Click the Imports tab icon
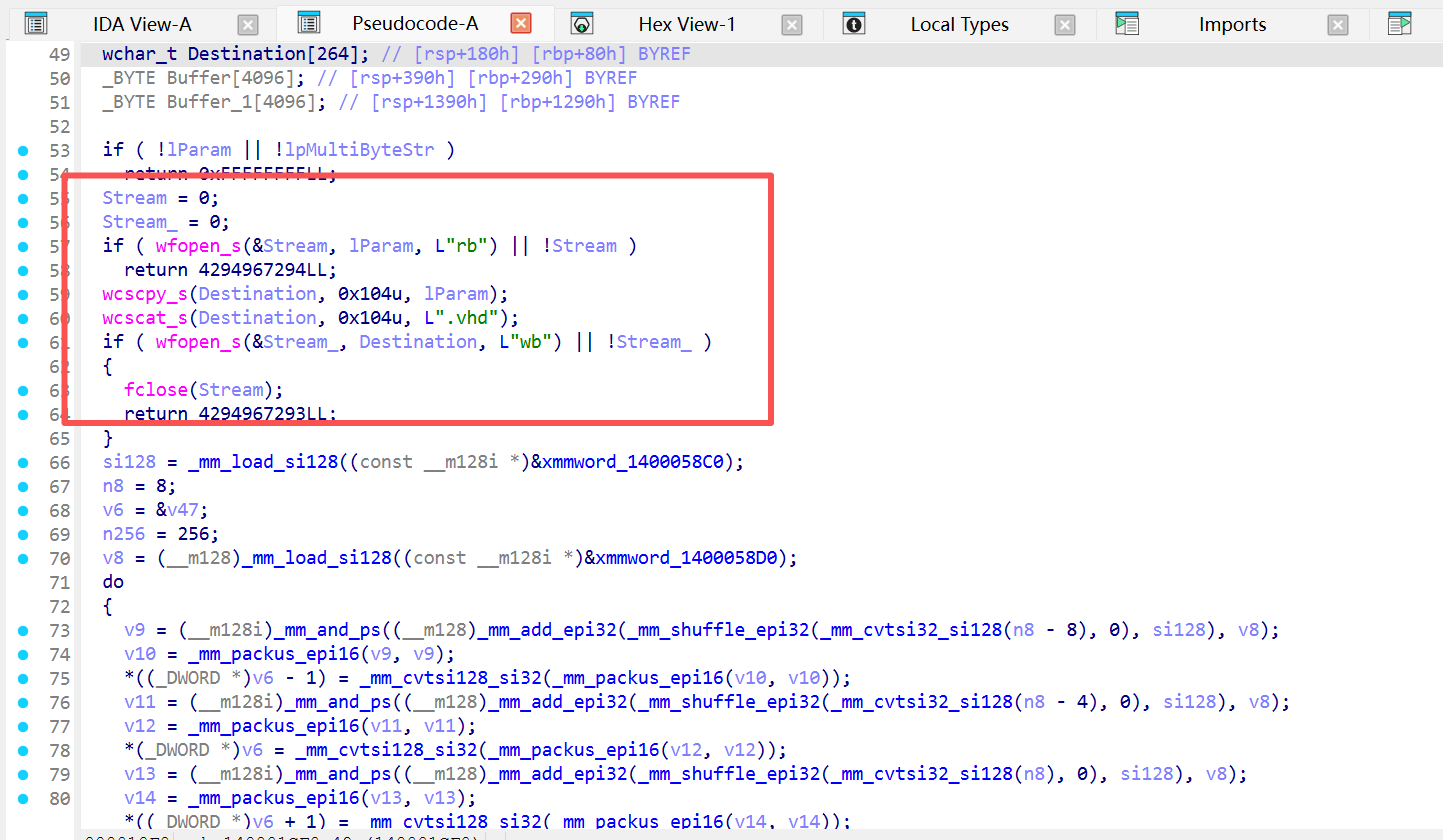The width and height of the screenshot is (1443, 840). [x=1127, y=24]
